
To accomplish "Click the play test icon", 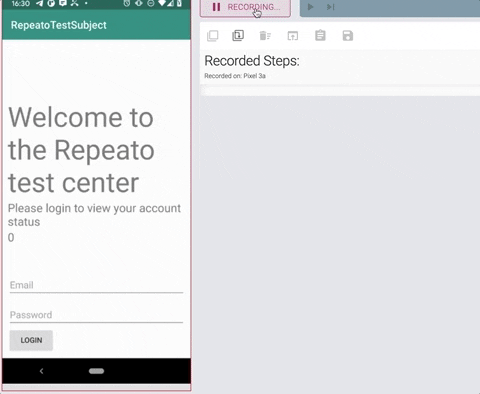I will click(x=310, y=7).
